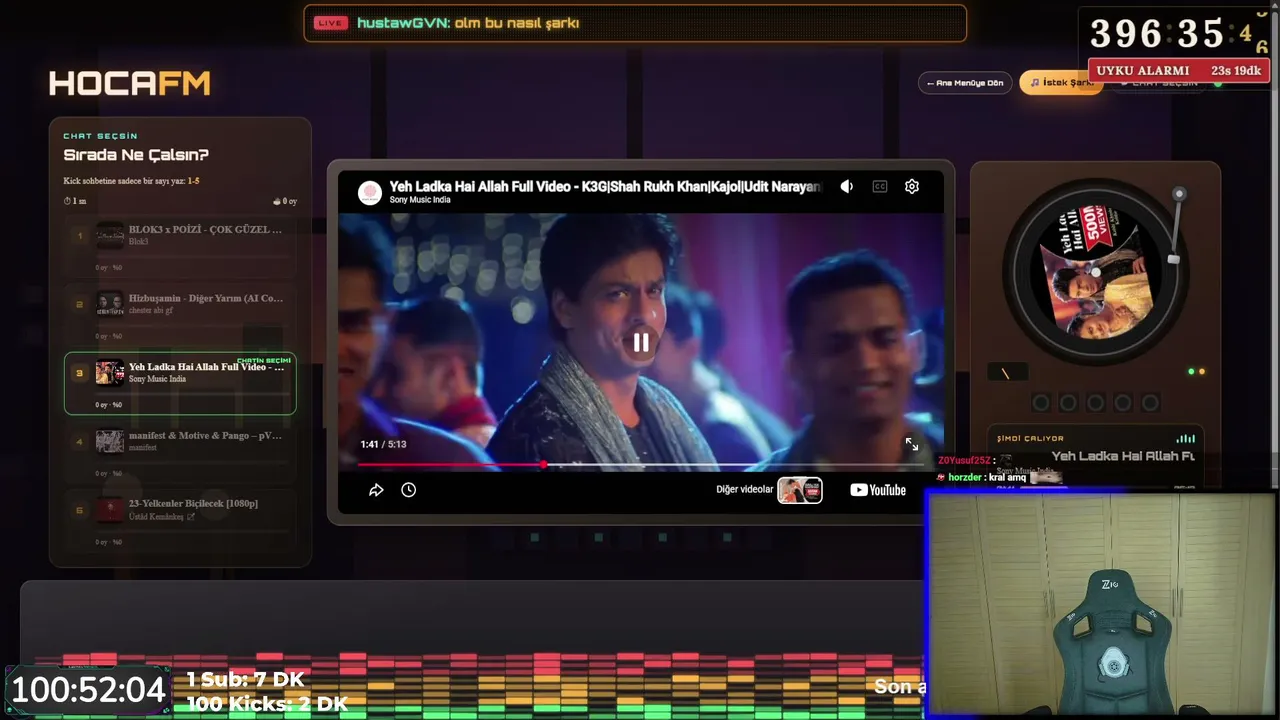Click the 1:41 / 5:13 time display

point(383,444)
